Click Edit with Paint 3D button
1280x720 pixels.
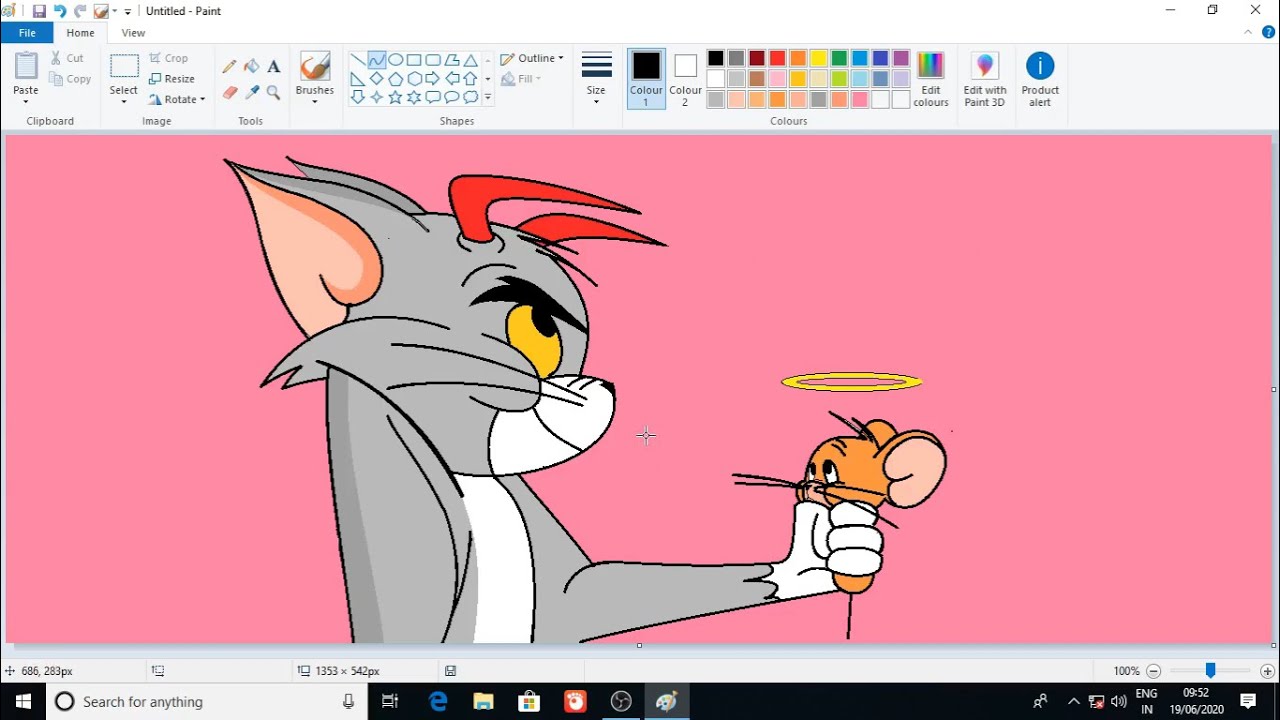(985, 79)
